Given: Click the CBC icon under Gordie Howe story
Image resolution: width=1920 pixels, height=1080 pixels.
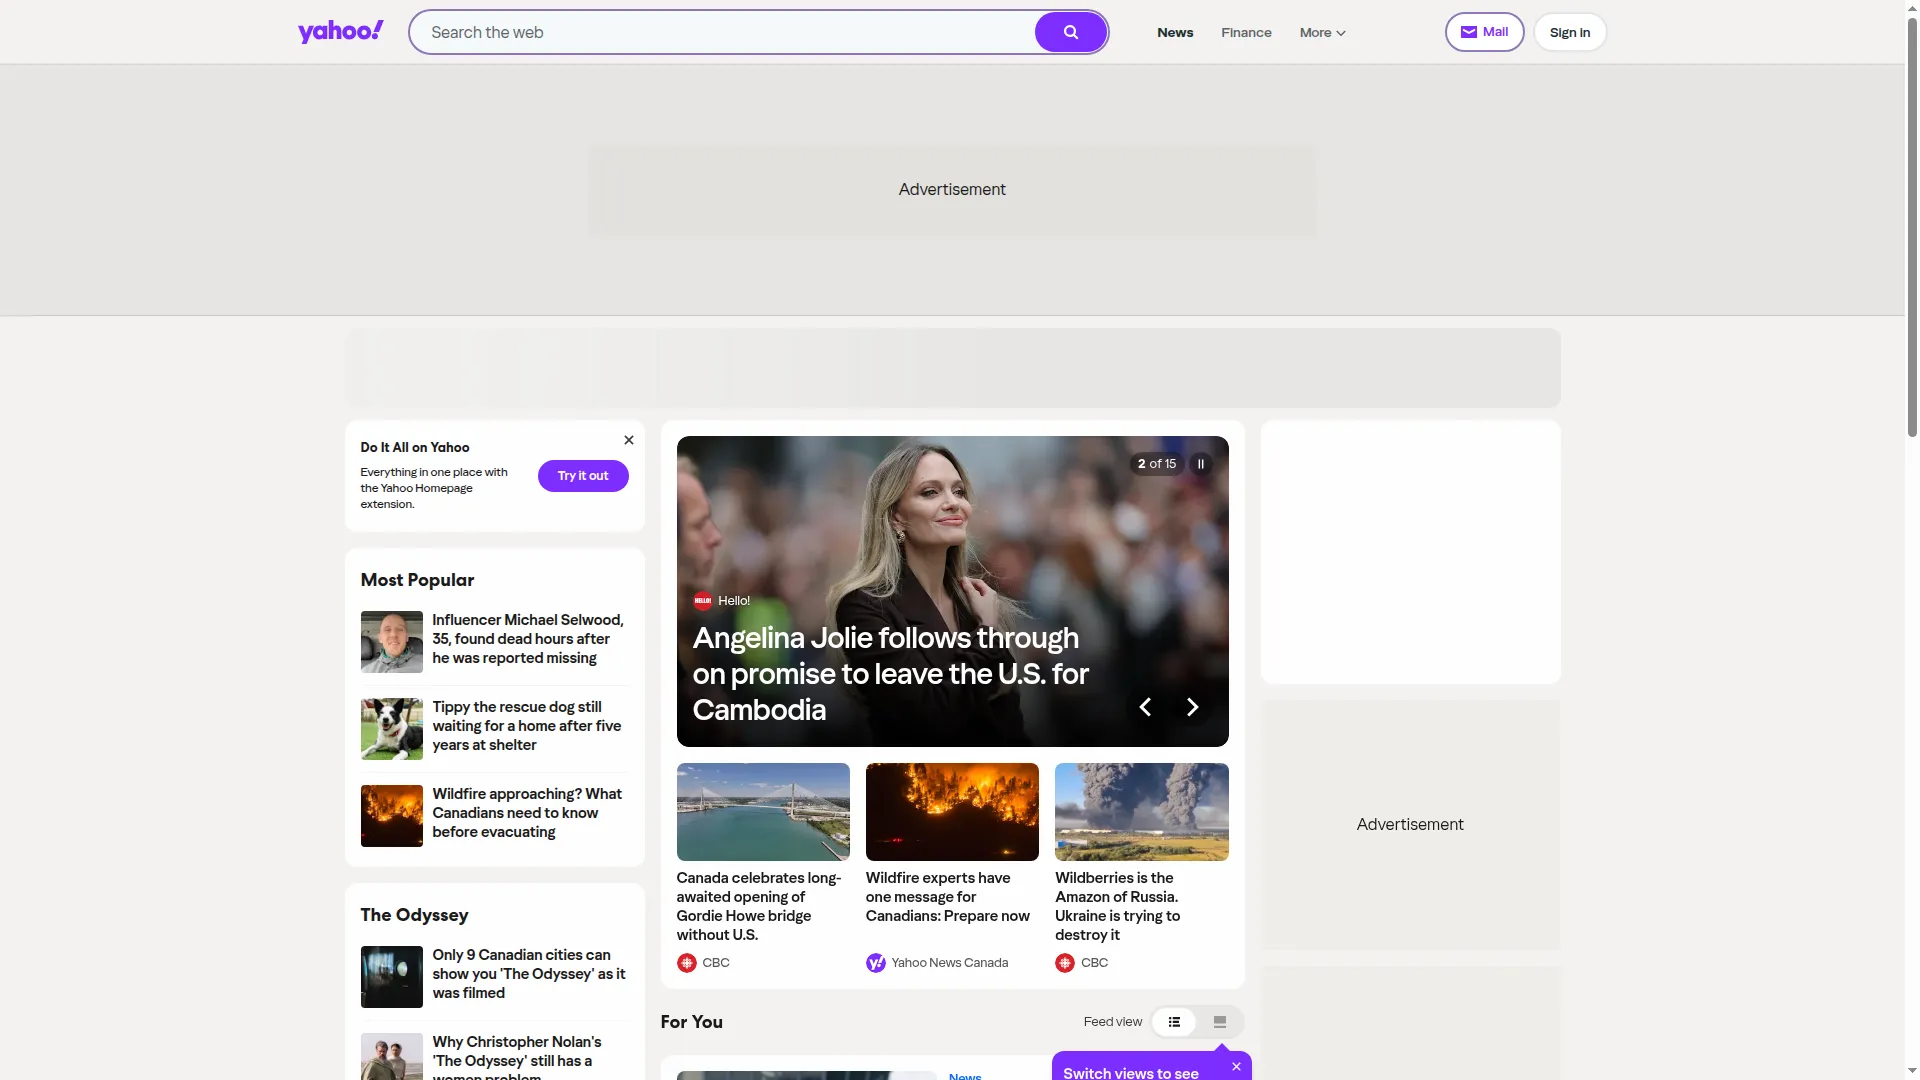Looking at the screenshot, I should click(x=687, y=963).
